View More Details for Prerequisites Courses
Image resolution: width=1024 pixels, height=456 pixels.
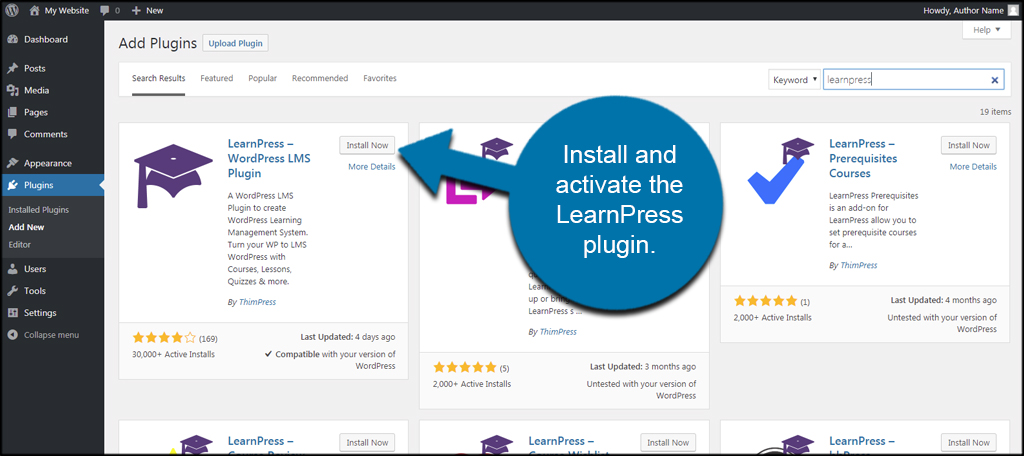point(973,167)
